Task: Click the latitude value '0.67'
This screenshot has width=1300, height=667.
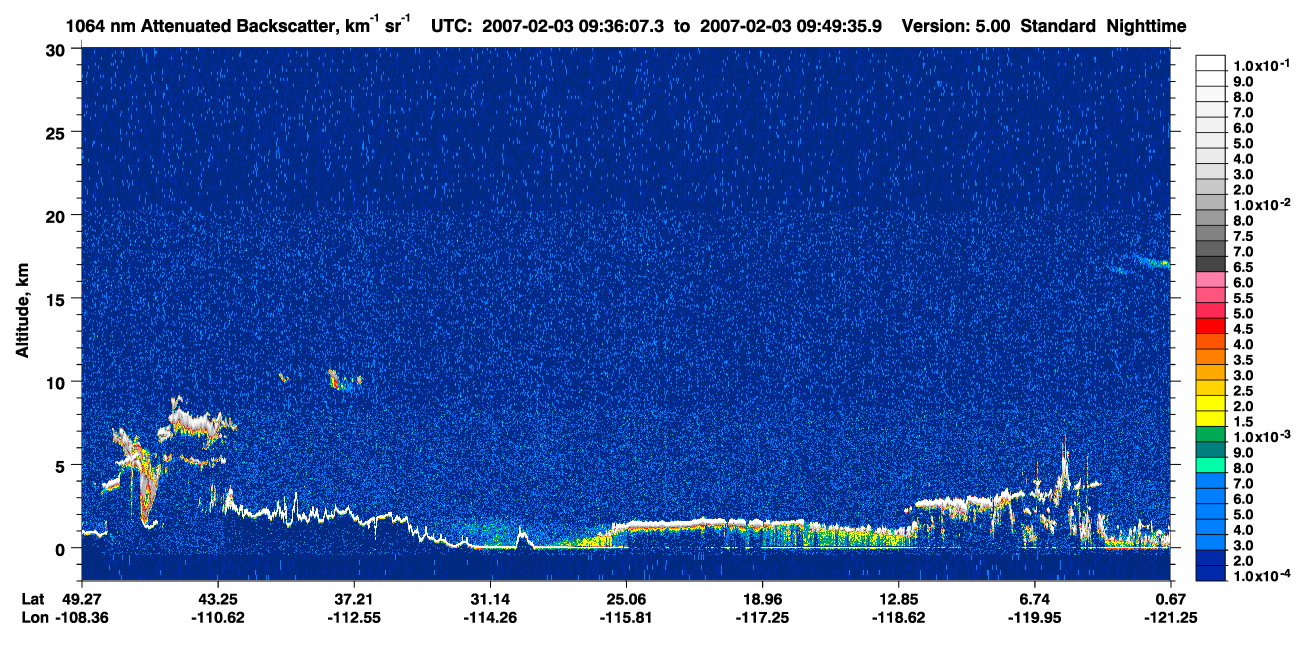Action: [1171, 598]
